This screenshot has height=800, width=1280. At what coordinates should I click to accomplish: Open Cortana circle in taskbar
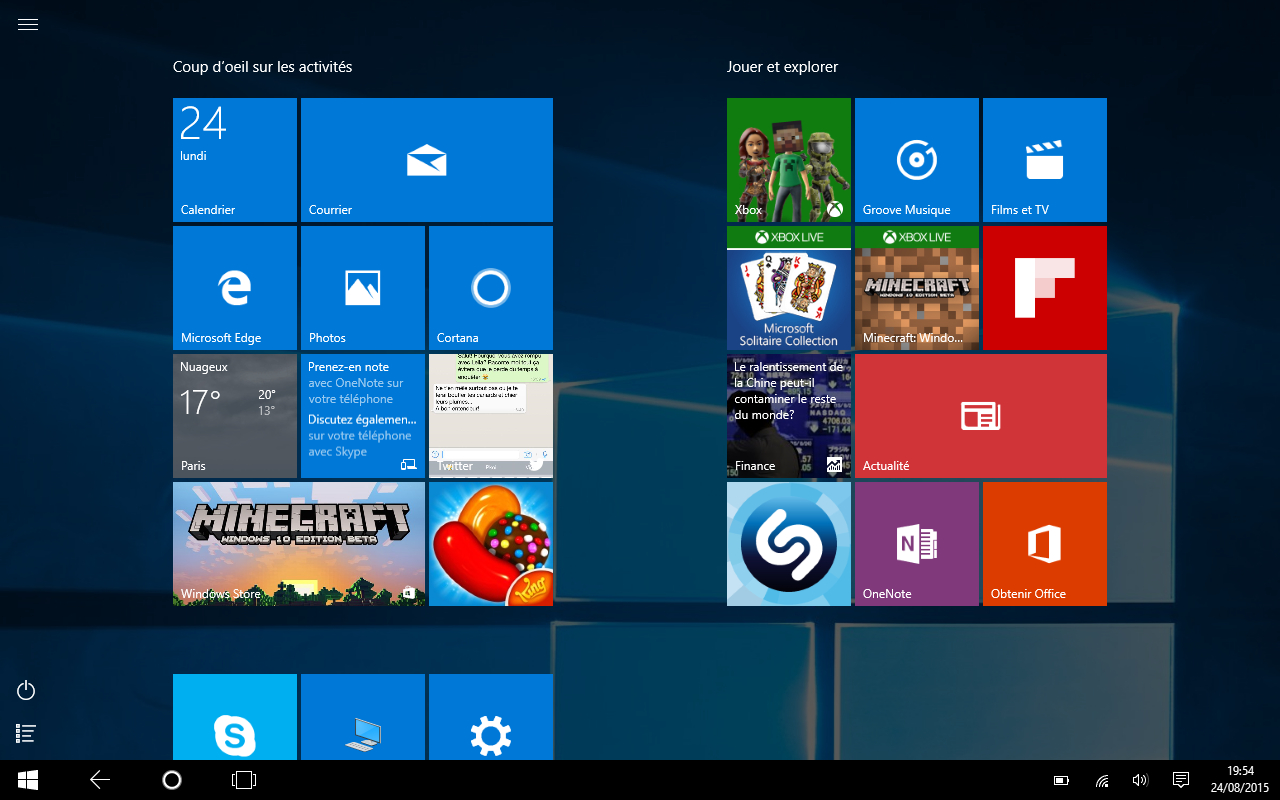pos(172,780)
